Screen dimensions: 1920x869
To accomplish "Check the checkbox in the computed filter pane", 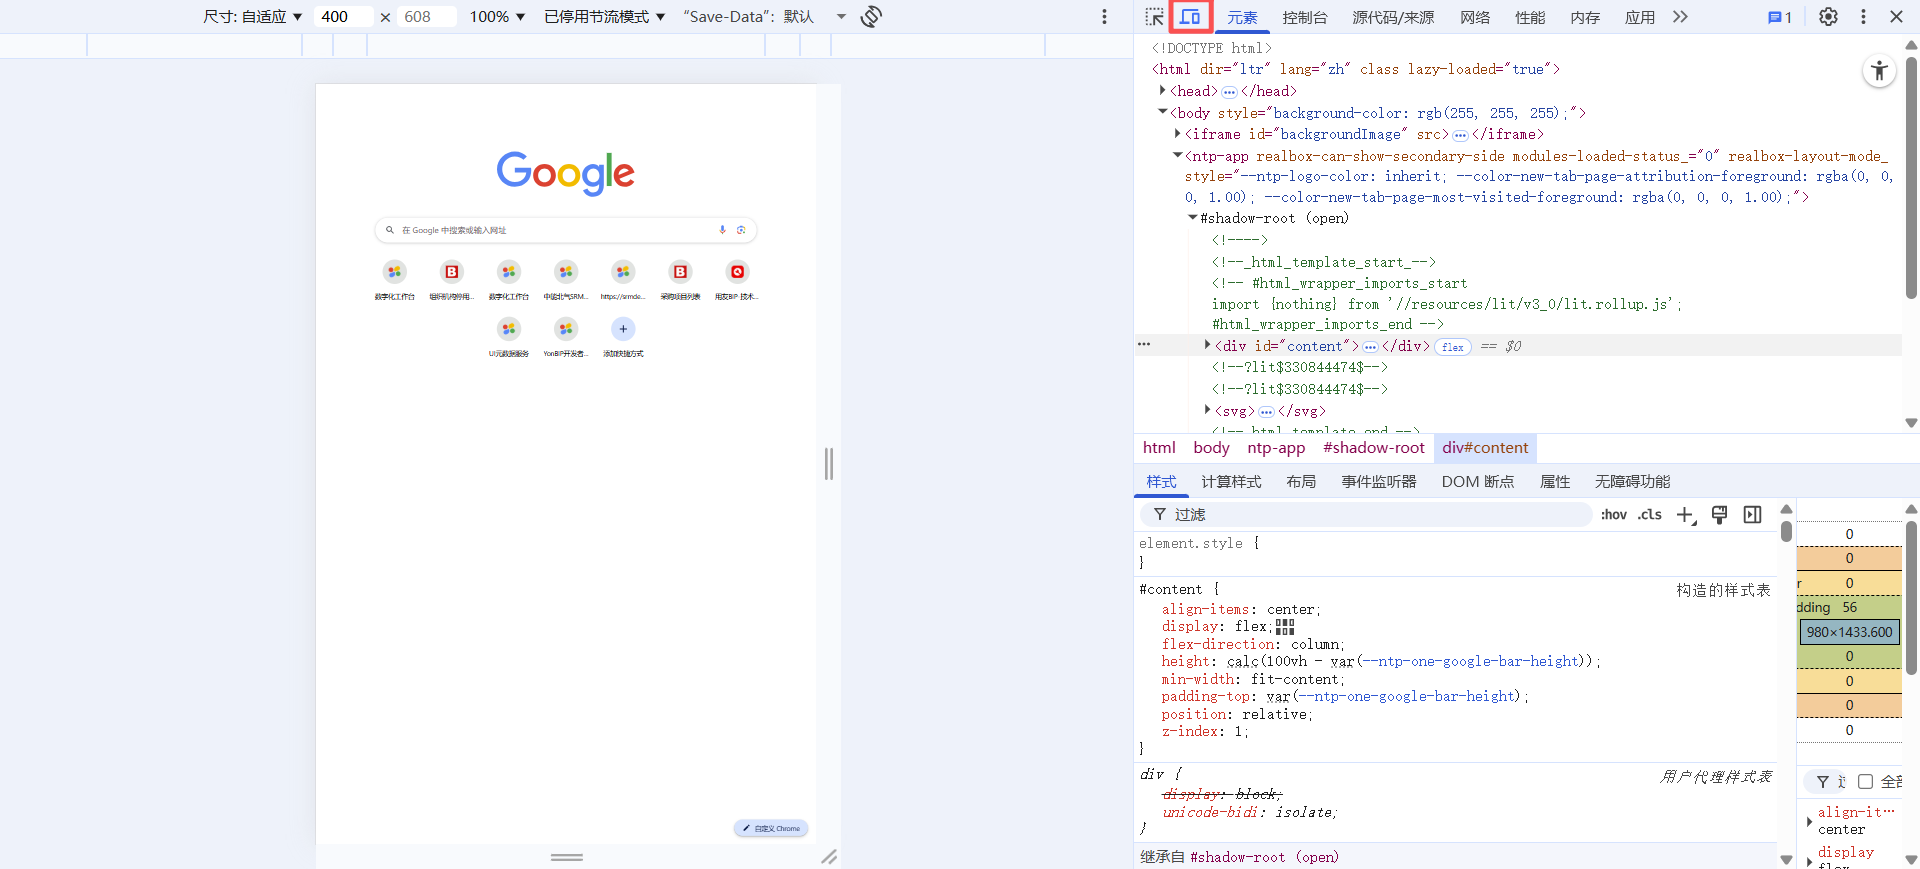I will point(1865,782).
